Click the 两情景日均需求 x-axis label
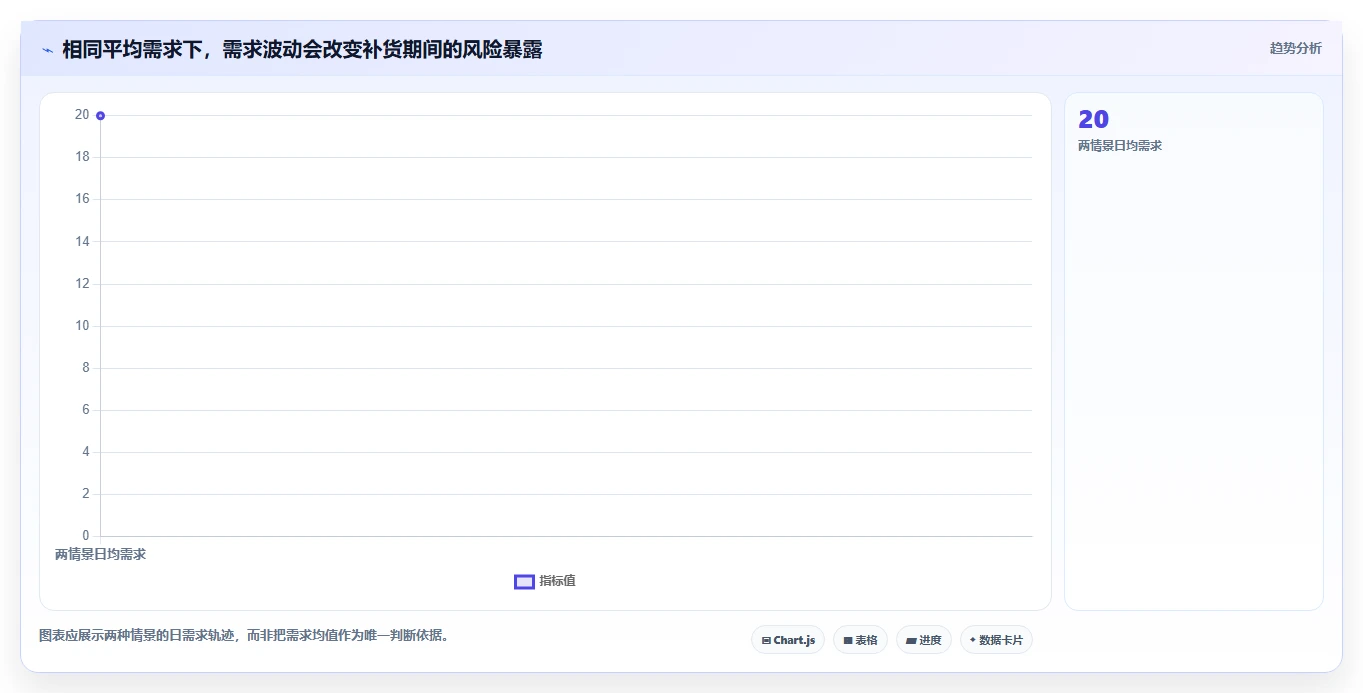Image resolution: width=1363 pixels, height=693 pixels. (100, 554)
